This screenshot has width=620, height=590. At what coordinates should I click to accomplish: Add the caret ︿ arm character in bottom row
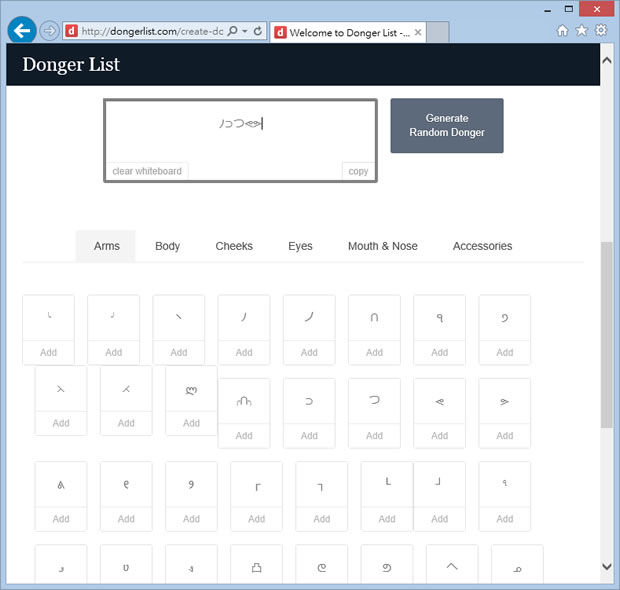click(452, 565)
